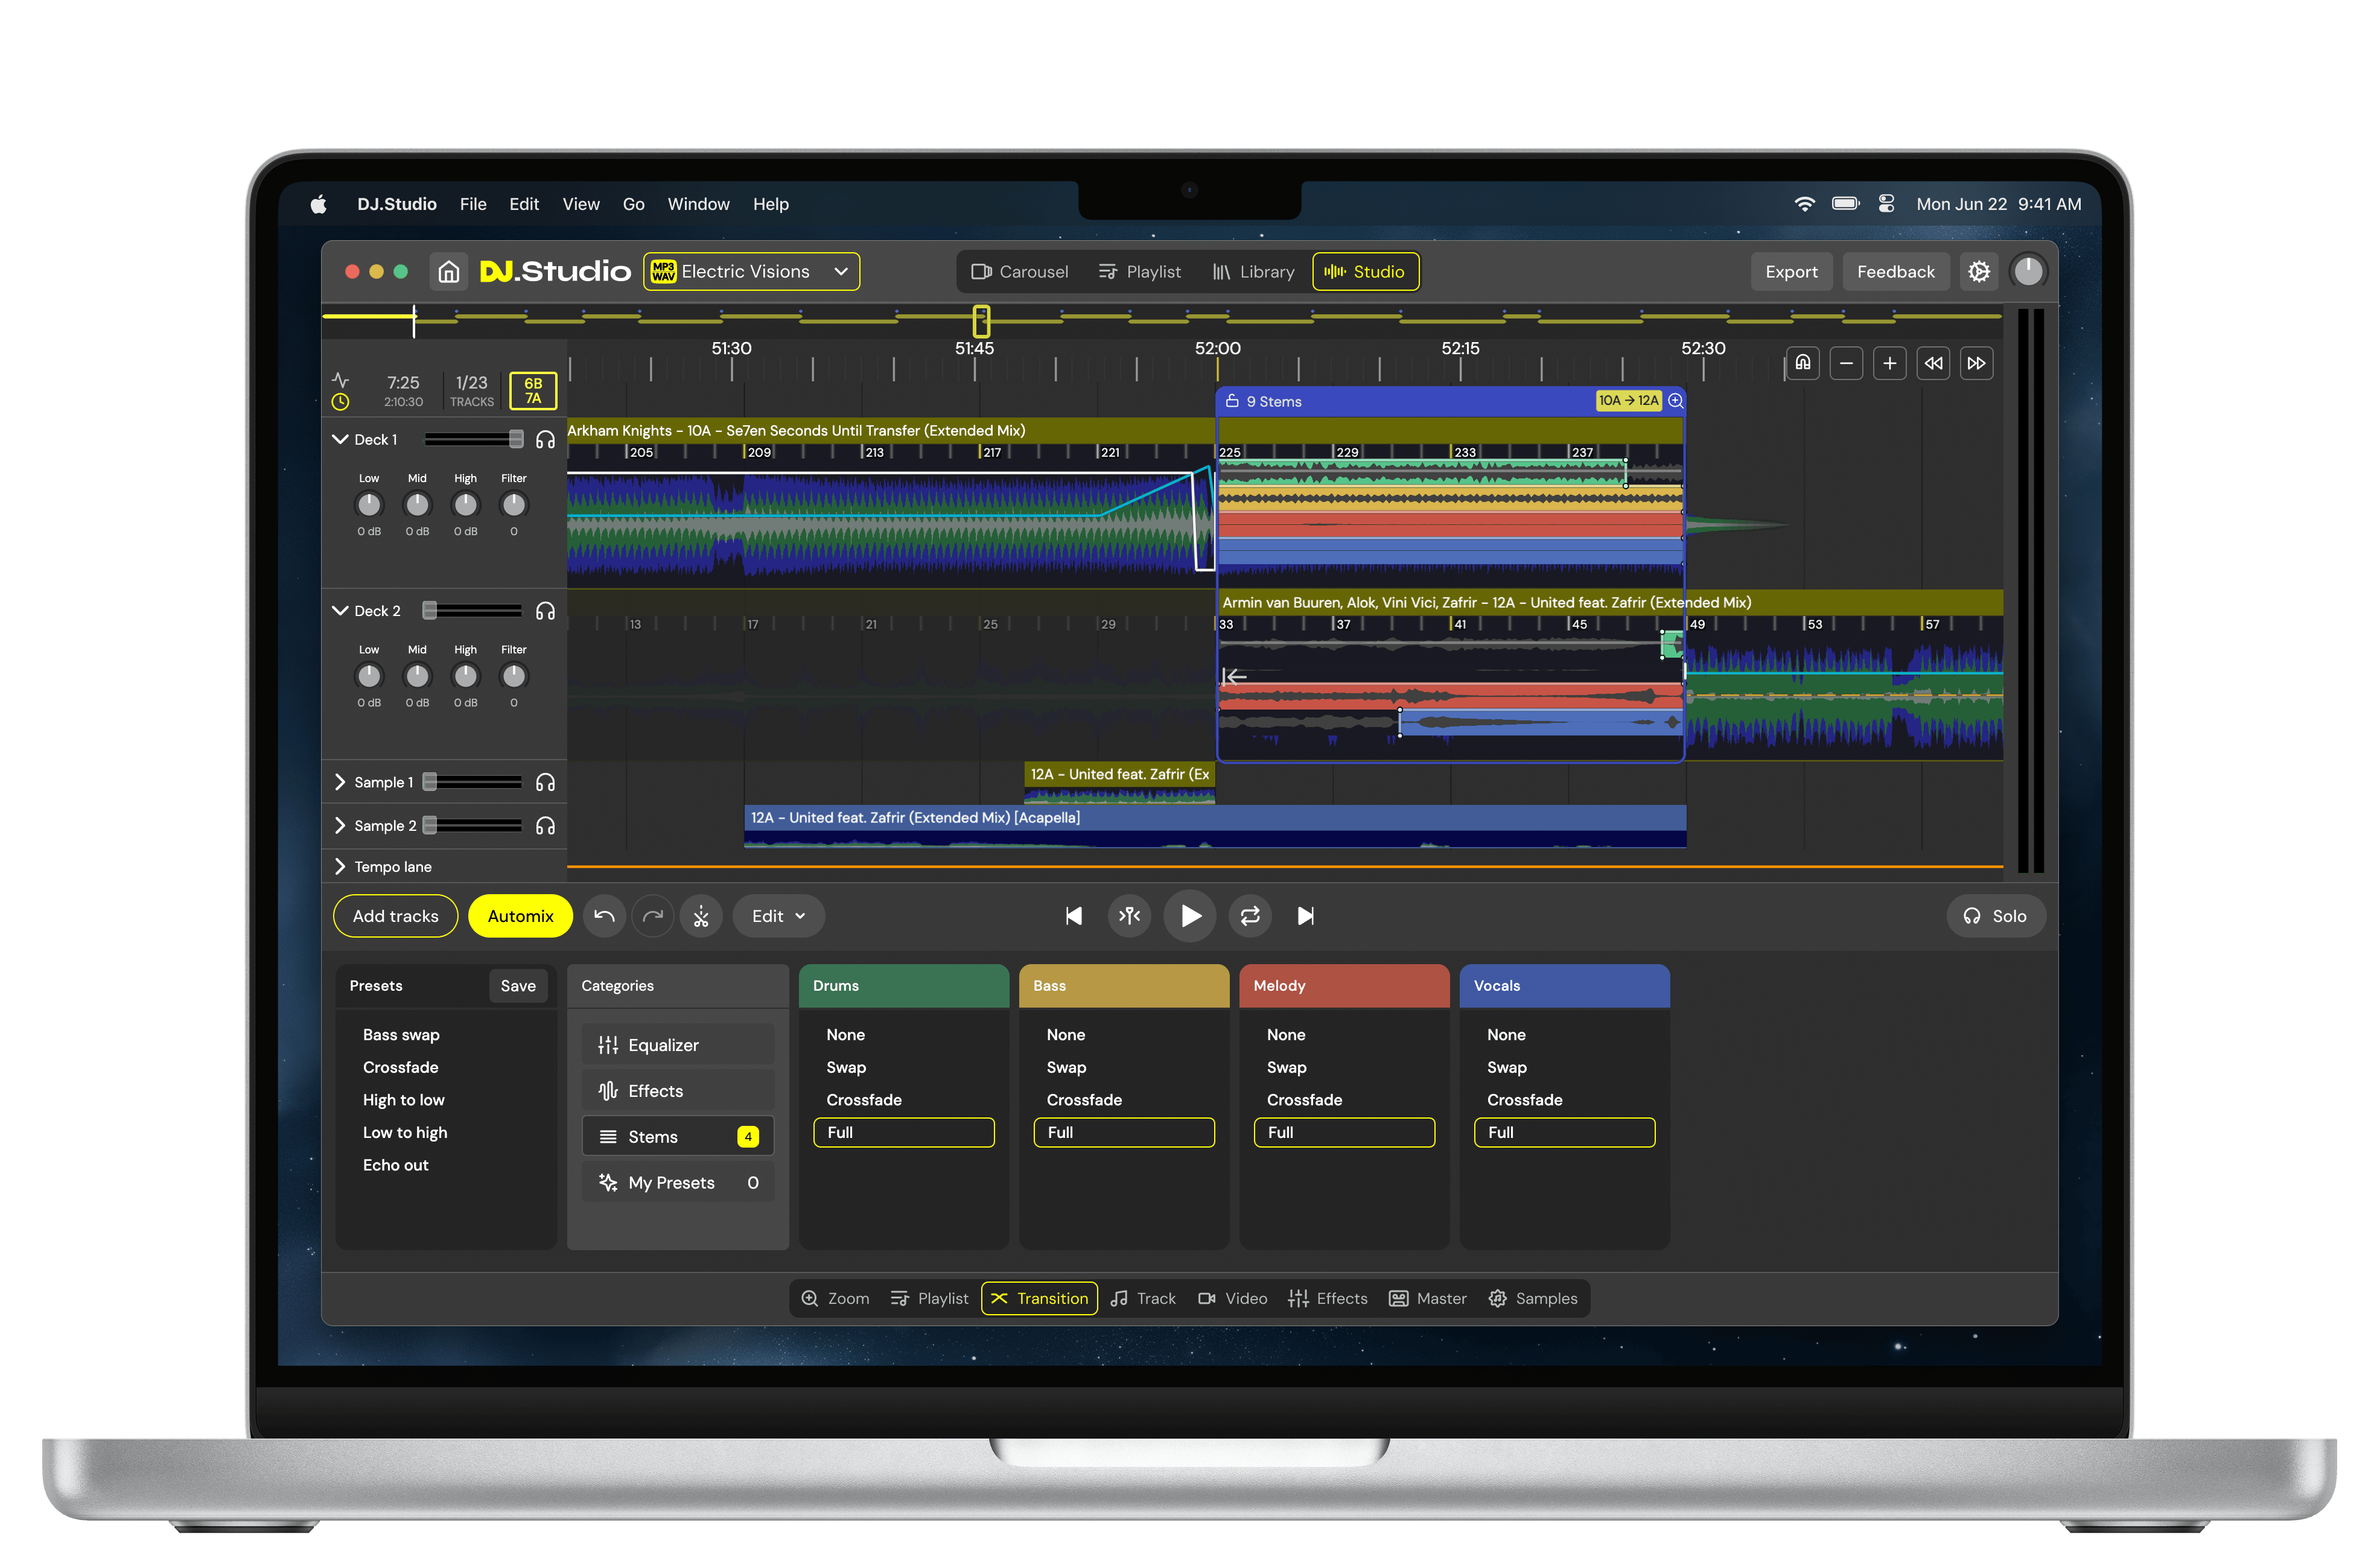Select the Bass swap preset

point(401,1035)
